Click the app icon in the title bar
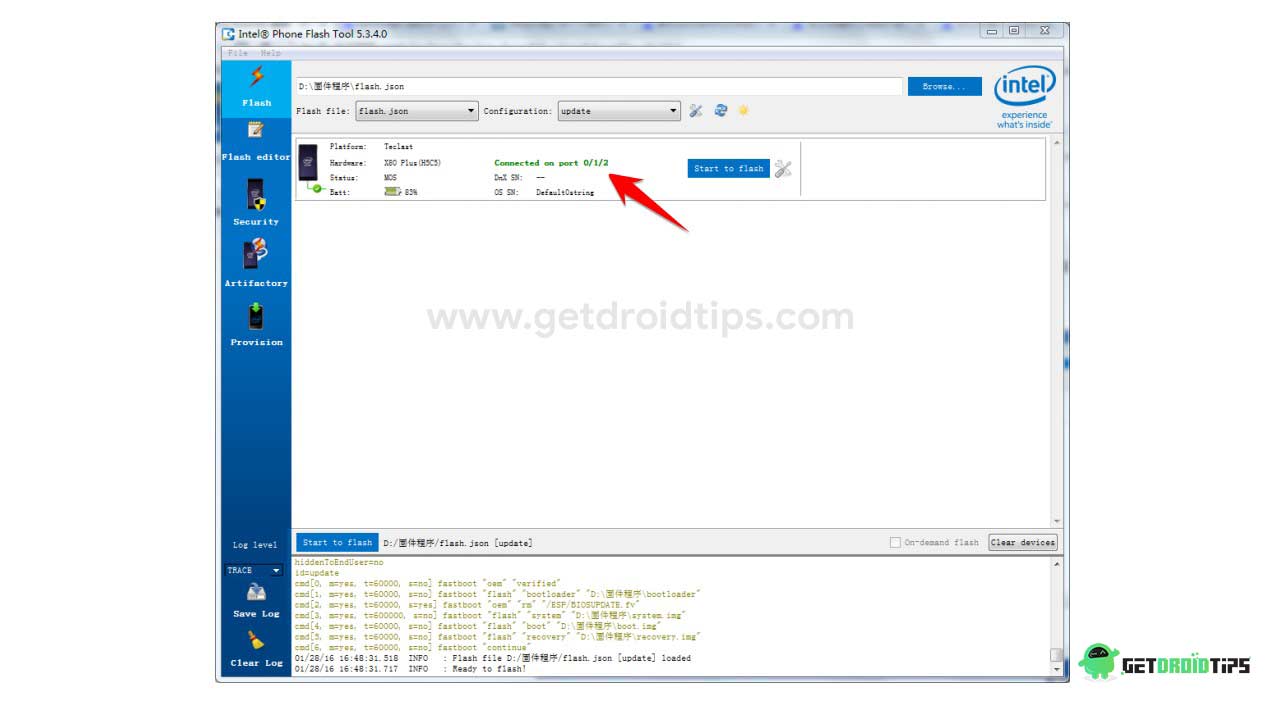 click(229, 34)
